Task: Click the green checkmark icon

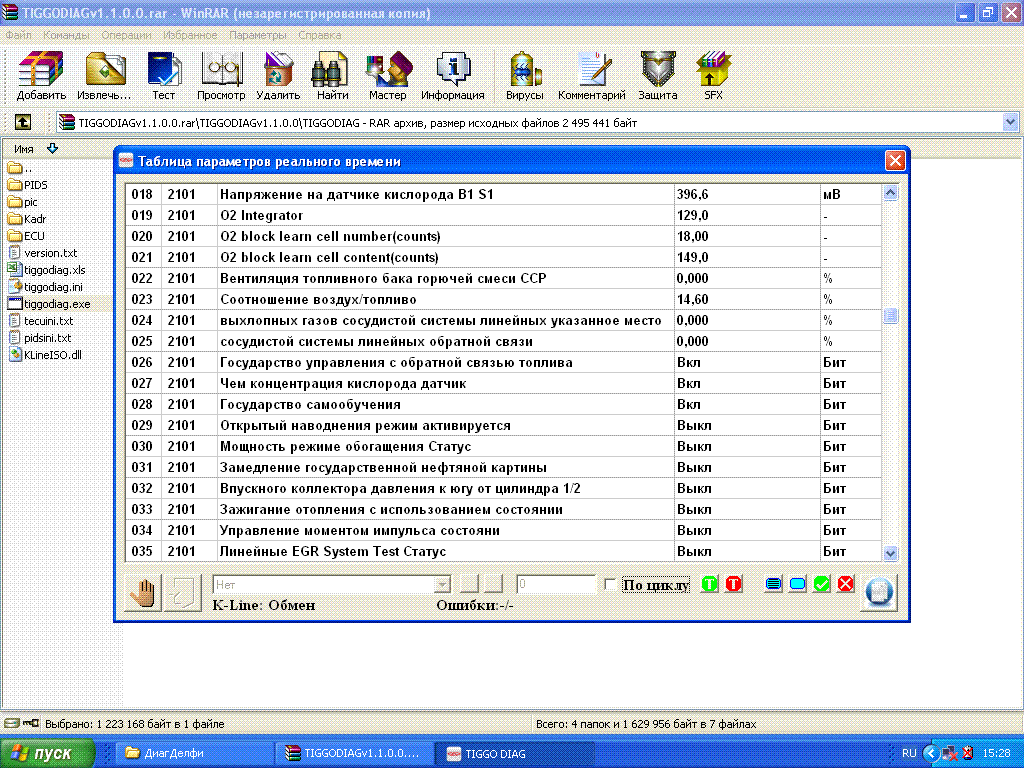Action: tap(822, 584)
